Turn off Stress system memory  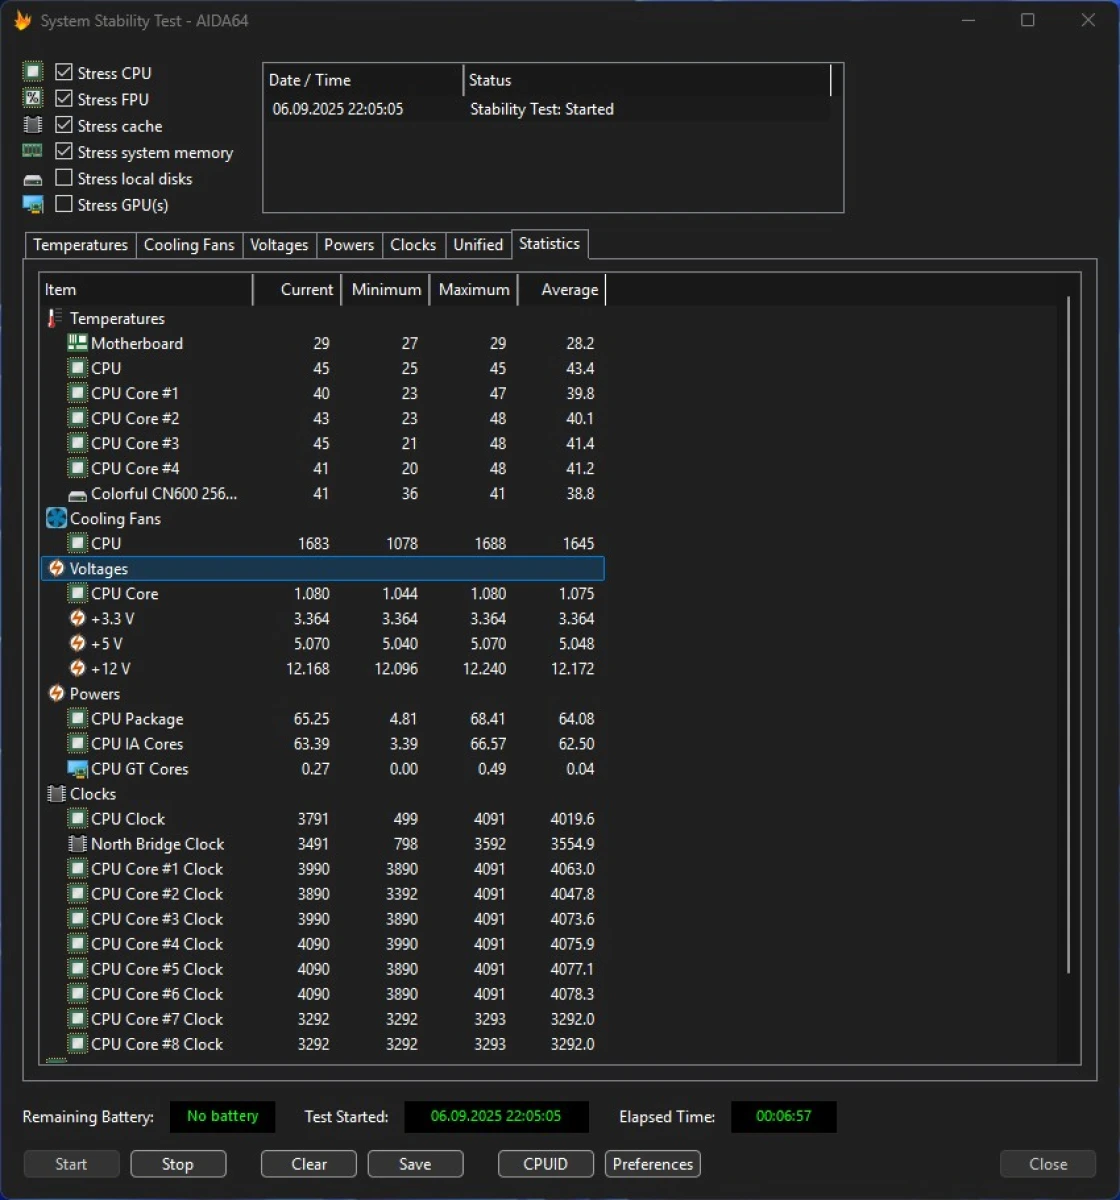point(64,151)
